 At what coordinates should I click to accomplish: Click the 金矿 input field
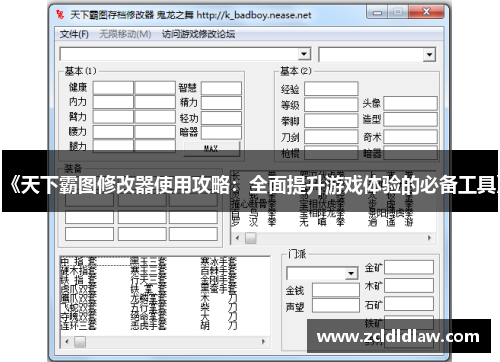tap(409, 267)
